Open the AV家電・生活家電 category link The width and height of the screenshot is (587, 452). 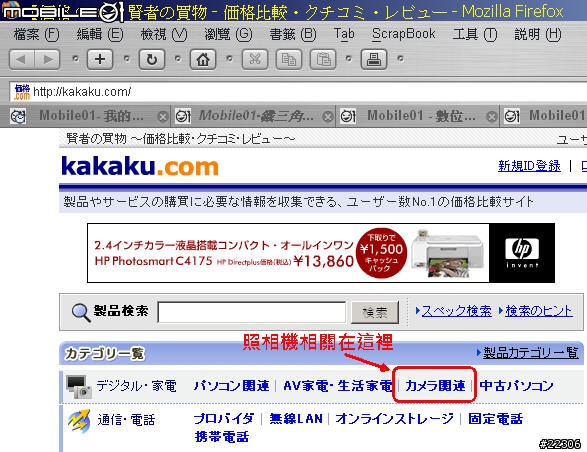[x=338, y=386]
